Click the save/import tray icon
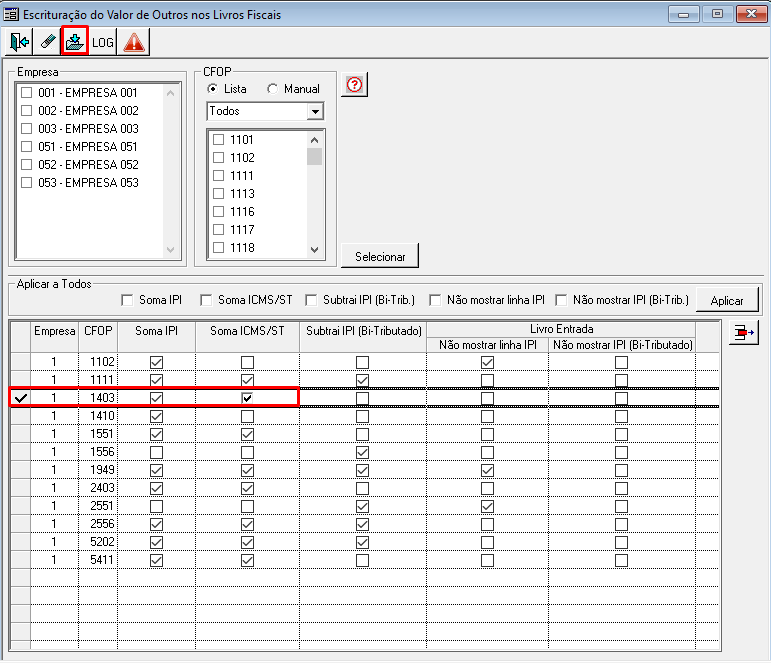The width and height of the screenshot is (771, 663). pyautogui.click(x=75, y=42)
